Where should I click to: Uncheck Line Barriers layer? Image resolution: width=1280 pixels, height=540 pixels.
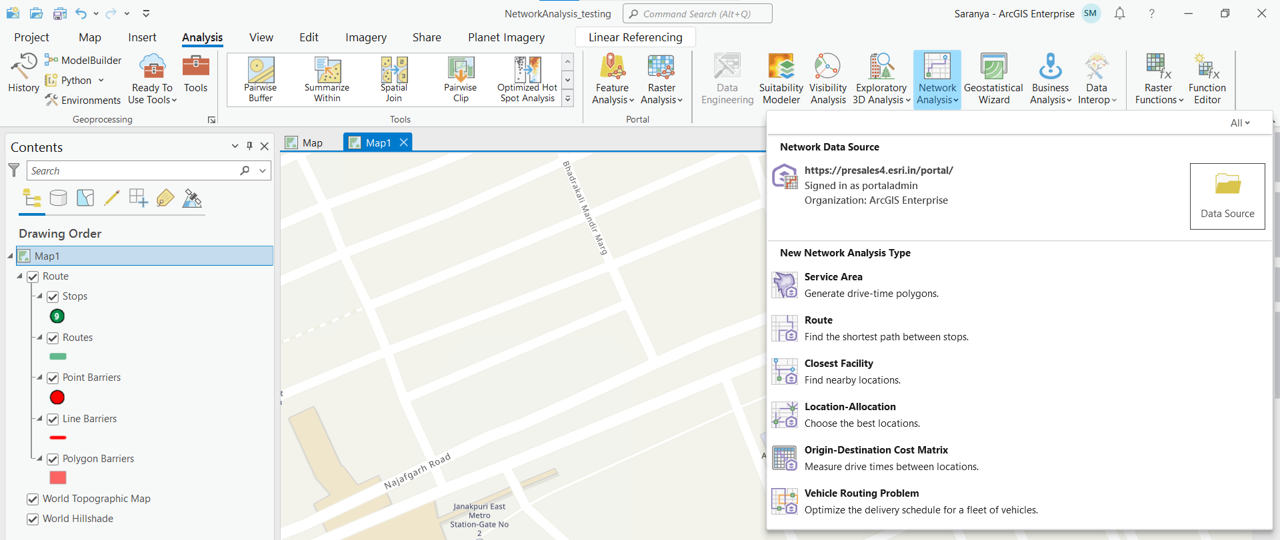[x=53, y=419]
